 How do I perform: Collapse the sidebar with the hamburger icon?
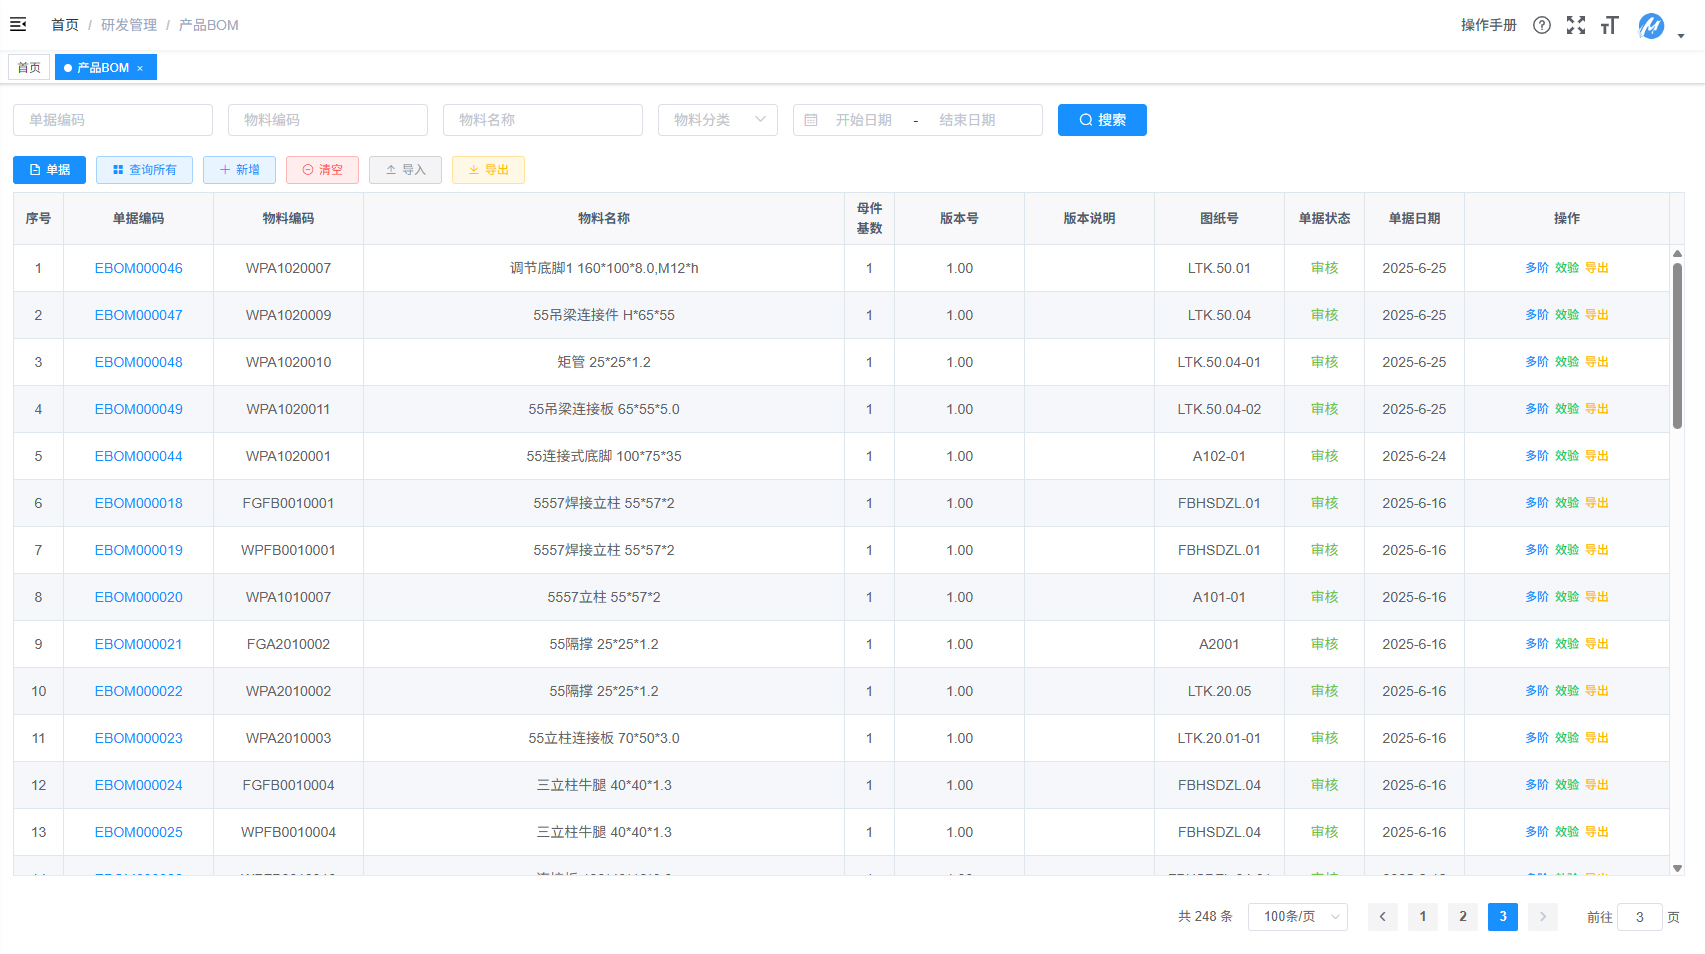click(18, 24)
